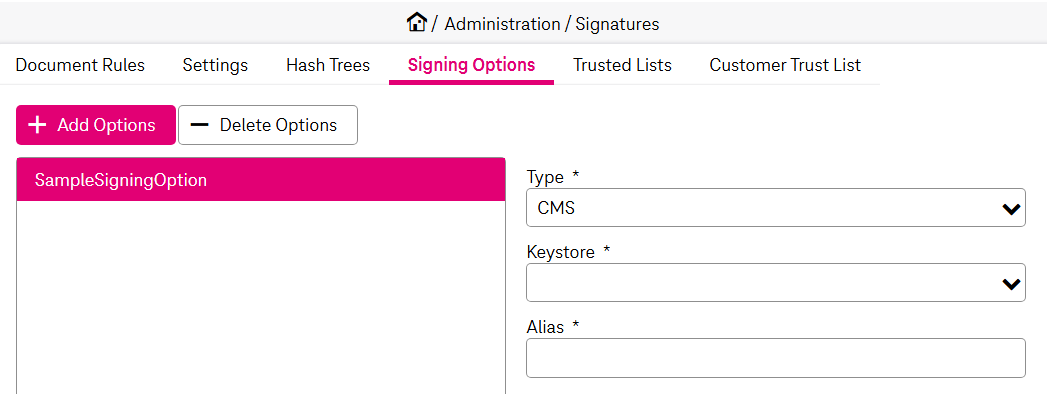This screenshot has height=394, width=1047.
Task: Open the Customer Trust List tab
Action: click(785, 65)
